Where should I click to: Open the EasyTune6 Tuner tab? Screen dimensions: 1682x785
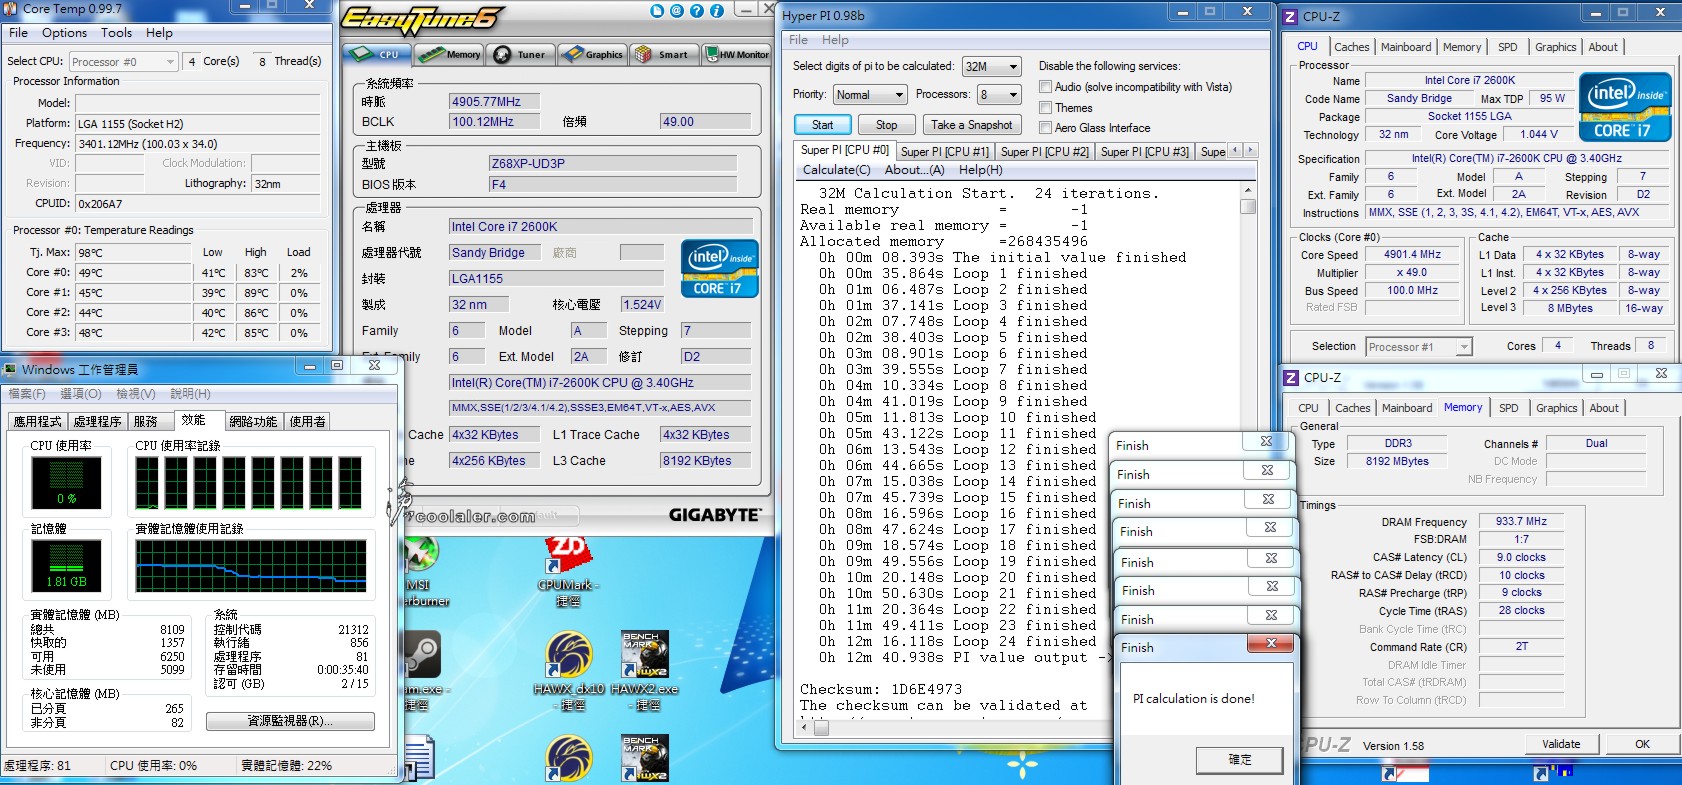pyautogui.click(x=521, y=54)
